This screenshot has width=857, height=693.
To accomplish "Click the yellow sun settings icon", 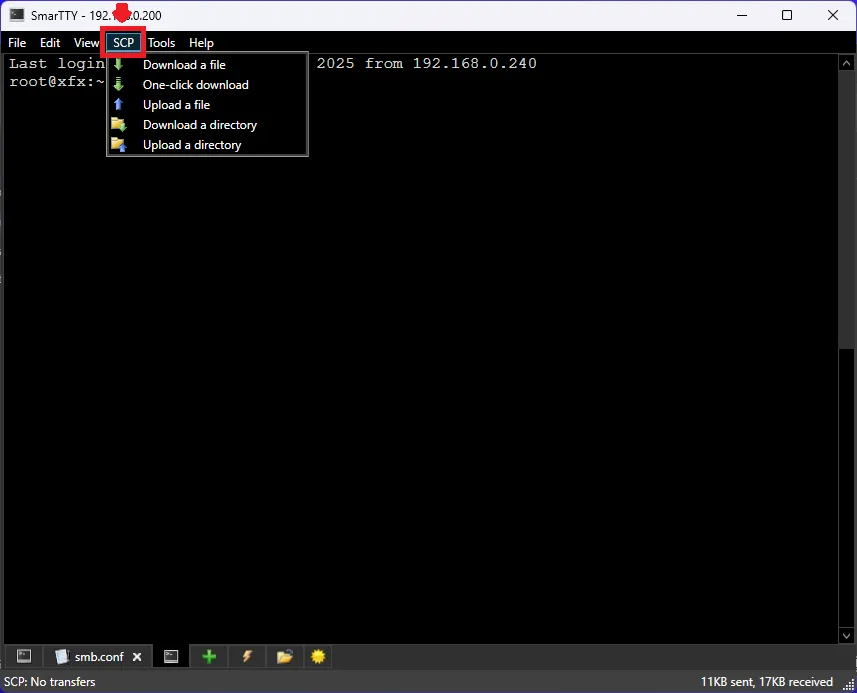I will tap(318, 657).
